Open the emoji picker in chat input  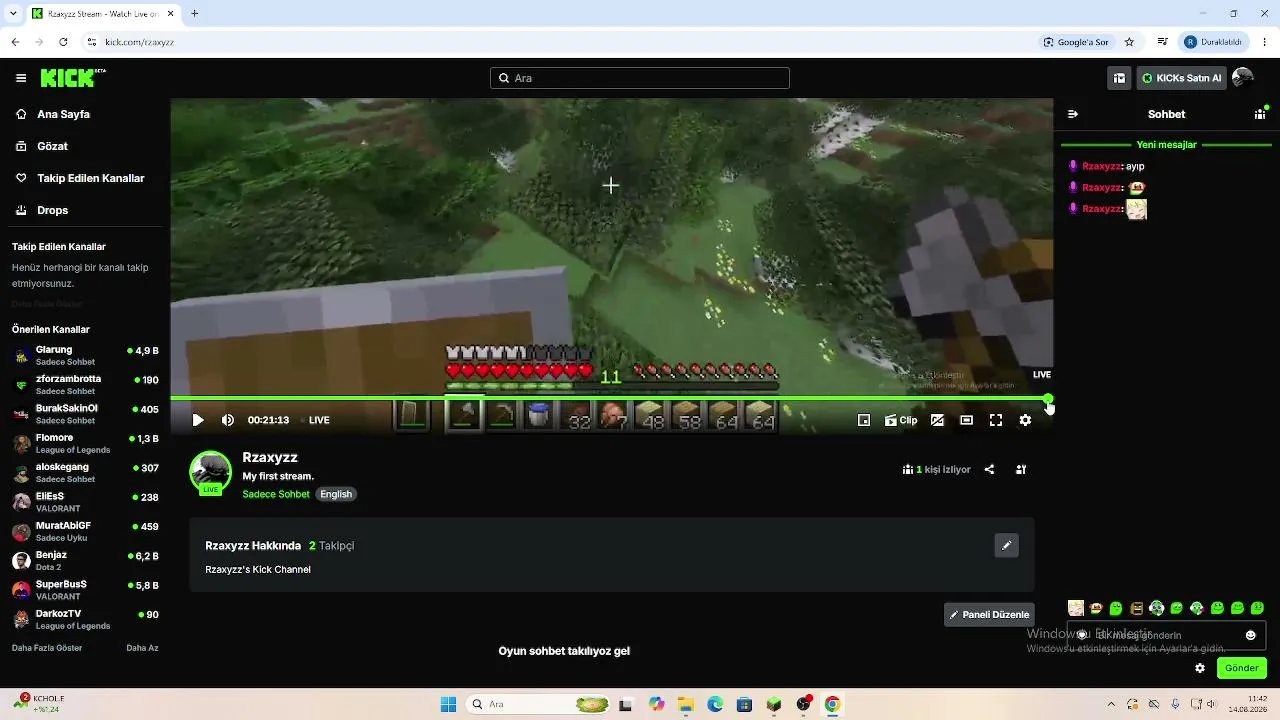tap(1250, 635)
